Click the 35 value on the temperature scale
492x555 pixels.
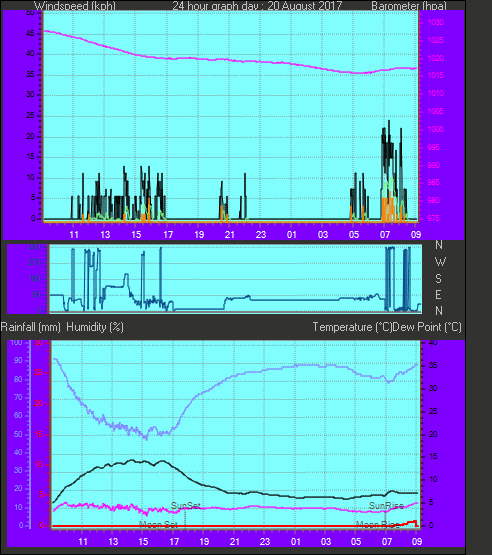tap(433, 365)
